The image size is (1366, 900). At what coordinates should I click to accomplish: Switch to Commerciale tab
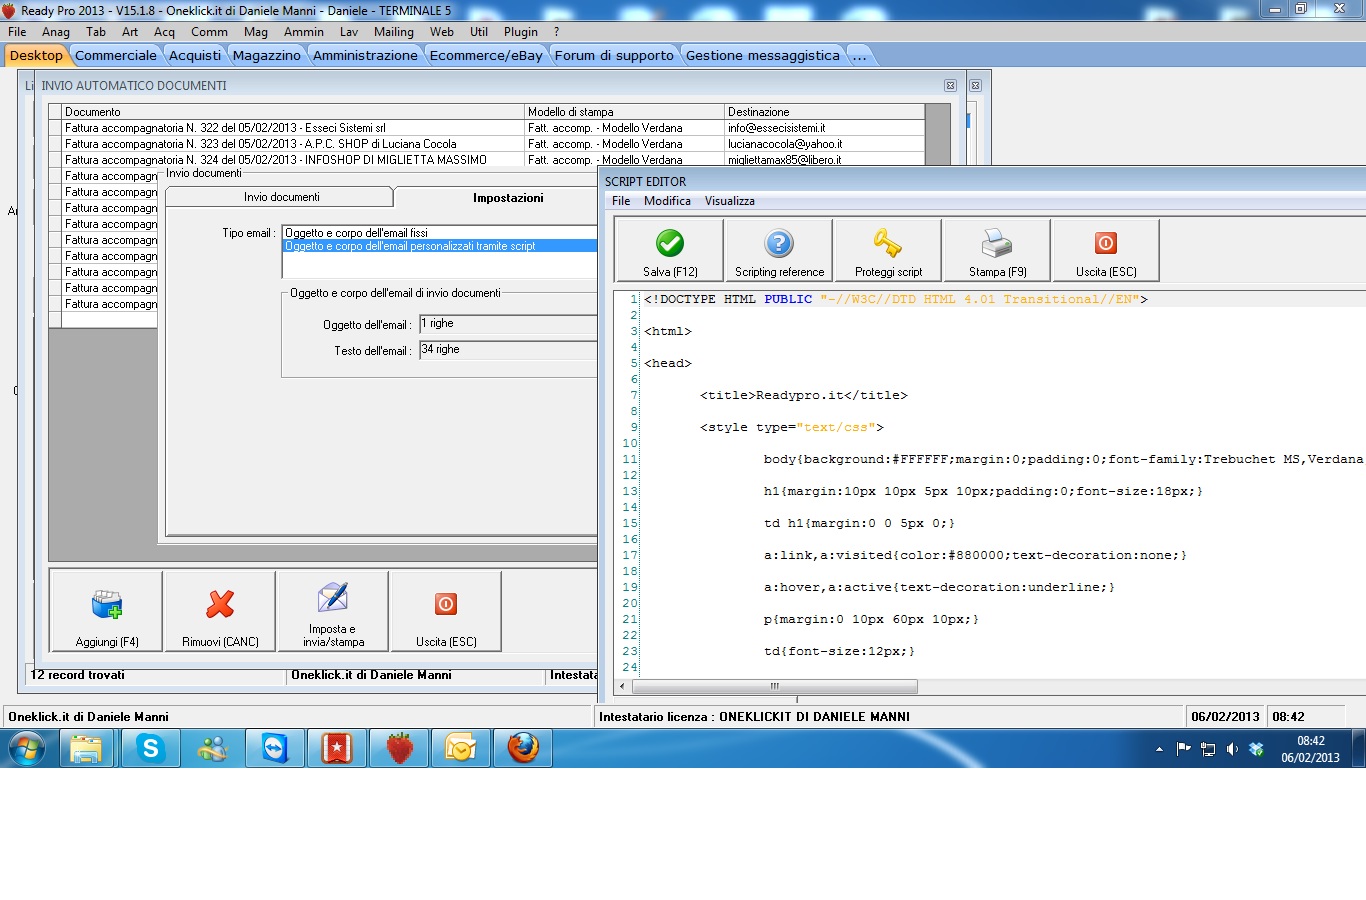click(116, 55)
